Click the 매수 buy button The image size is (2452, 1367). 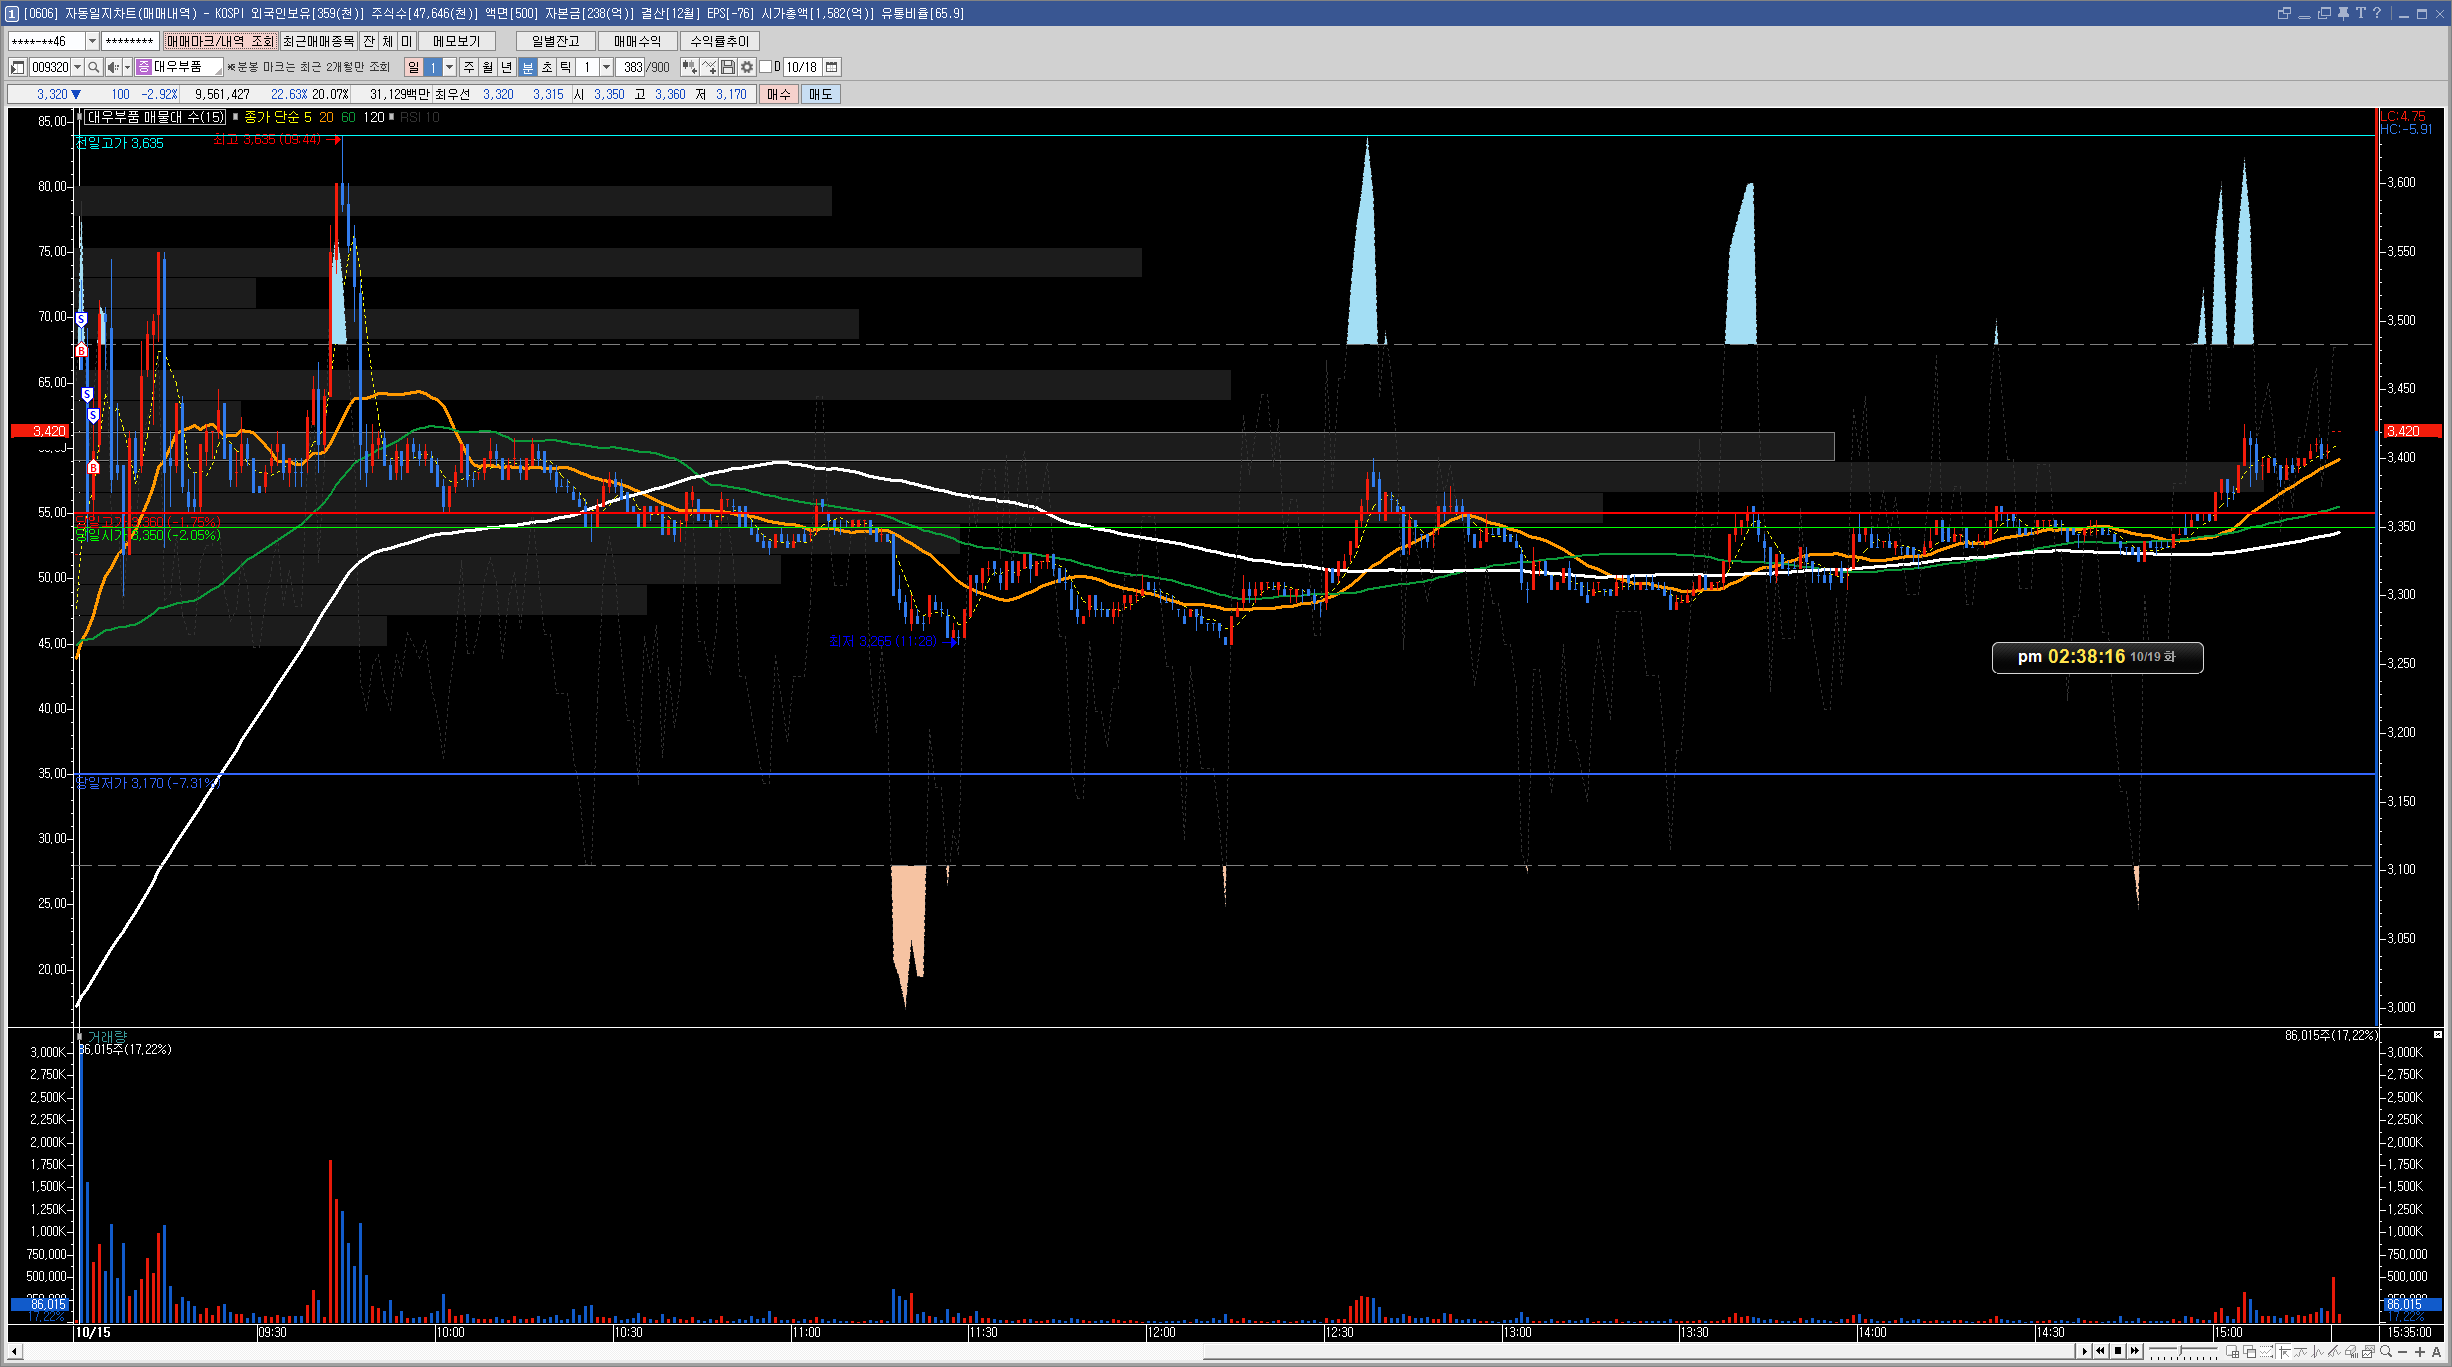[x=778, y=94]
